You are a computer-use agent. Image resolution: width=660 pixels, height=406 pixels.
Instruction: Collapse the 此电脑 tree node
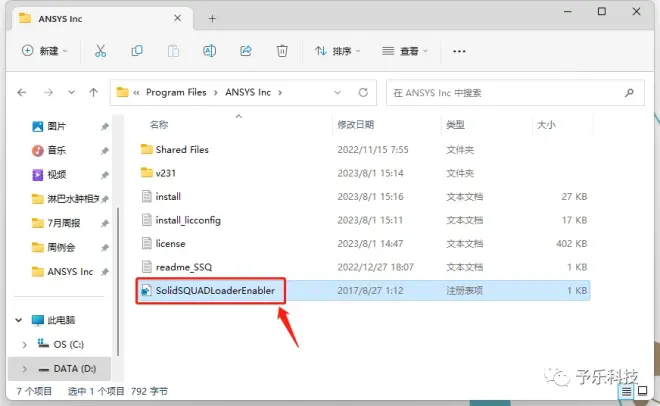tap(19, 320)
